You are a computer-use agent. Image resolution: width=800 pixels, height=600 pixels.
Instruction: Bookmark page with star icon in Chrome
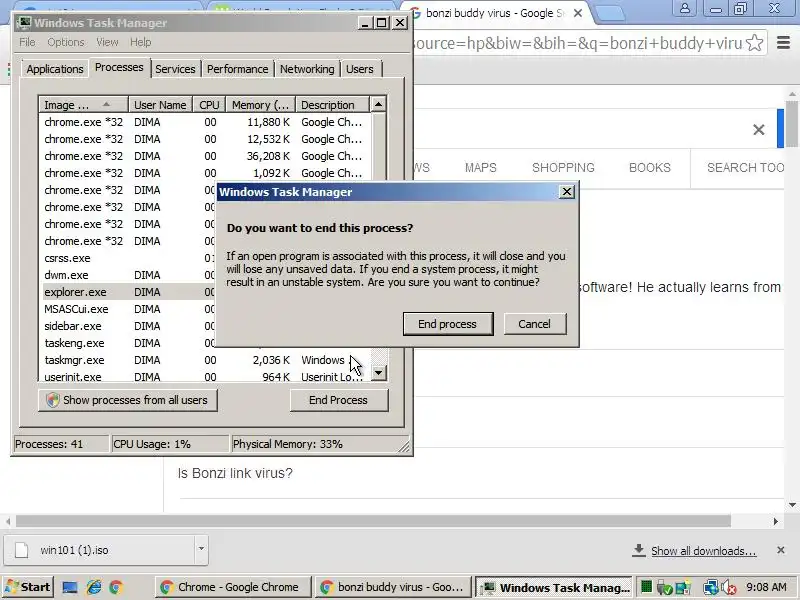click(755, 43)
